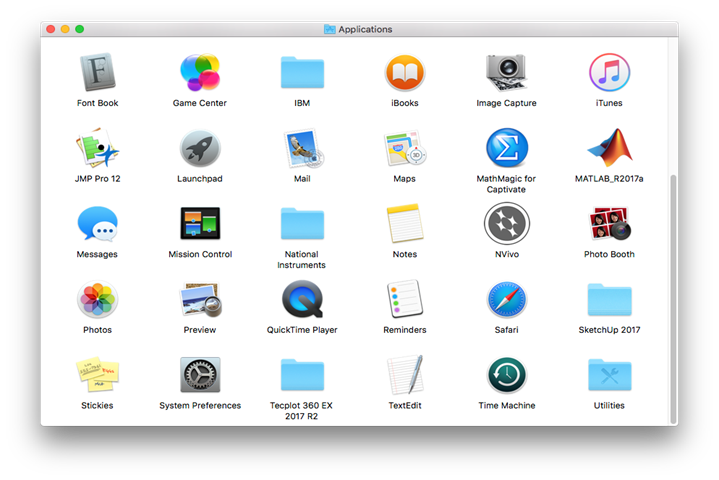Open the Reminders checklist icon
This screenshot has width=719, height=480.
[405, 299]
